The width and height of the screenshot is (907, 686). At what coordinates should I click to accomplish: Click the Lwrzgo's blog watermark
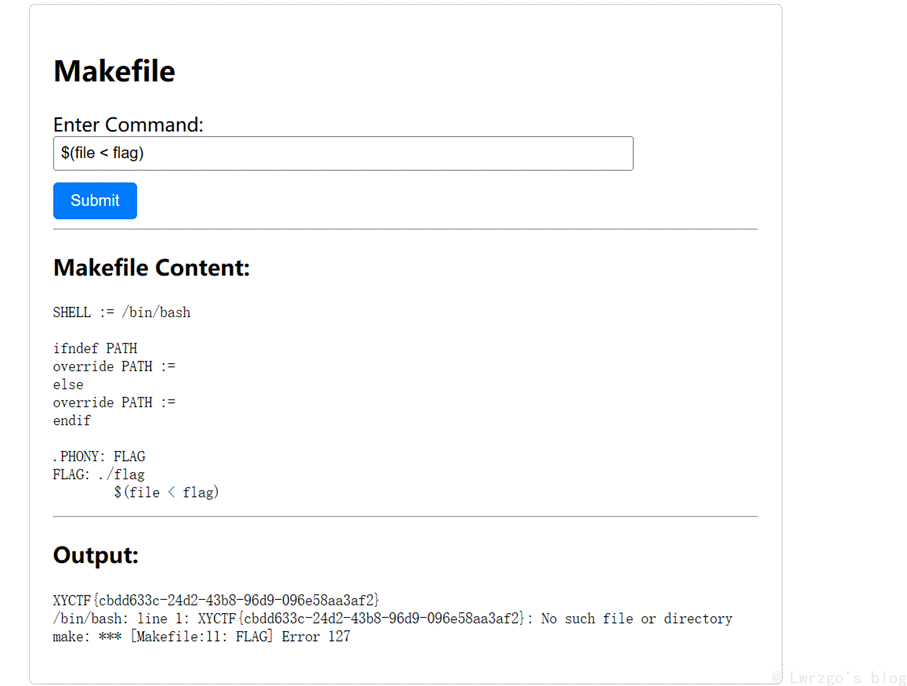pos(838,677)
